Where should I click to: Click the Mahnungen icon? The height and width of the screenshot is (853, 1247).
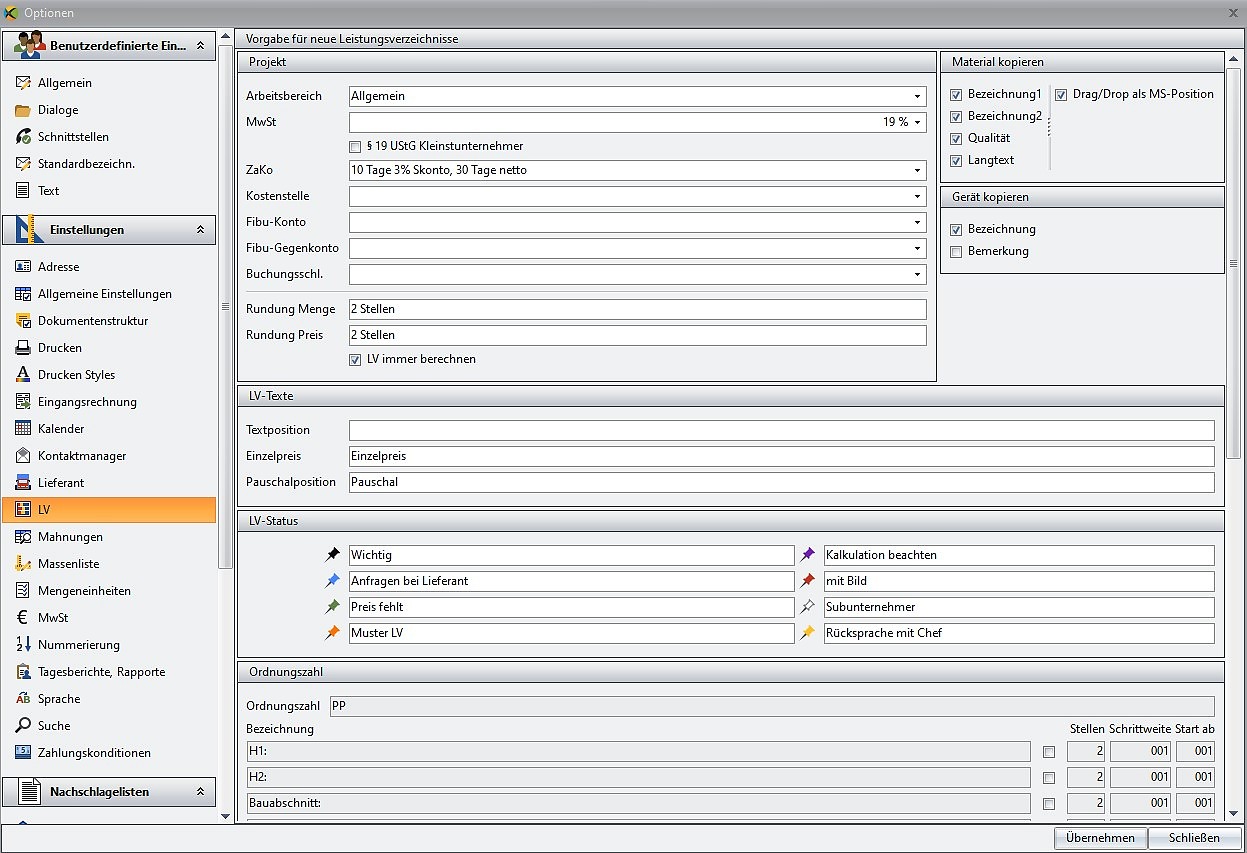pyautogui.click(x=23, y=537)
